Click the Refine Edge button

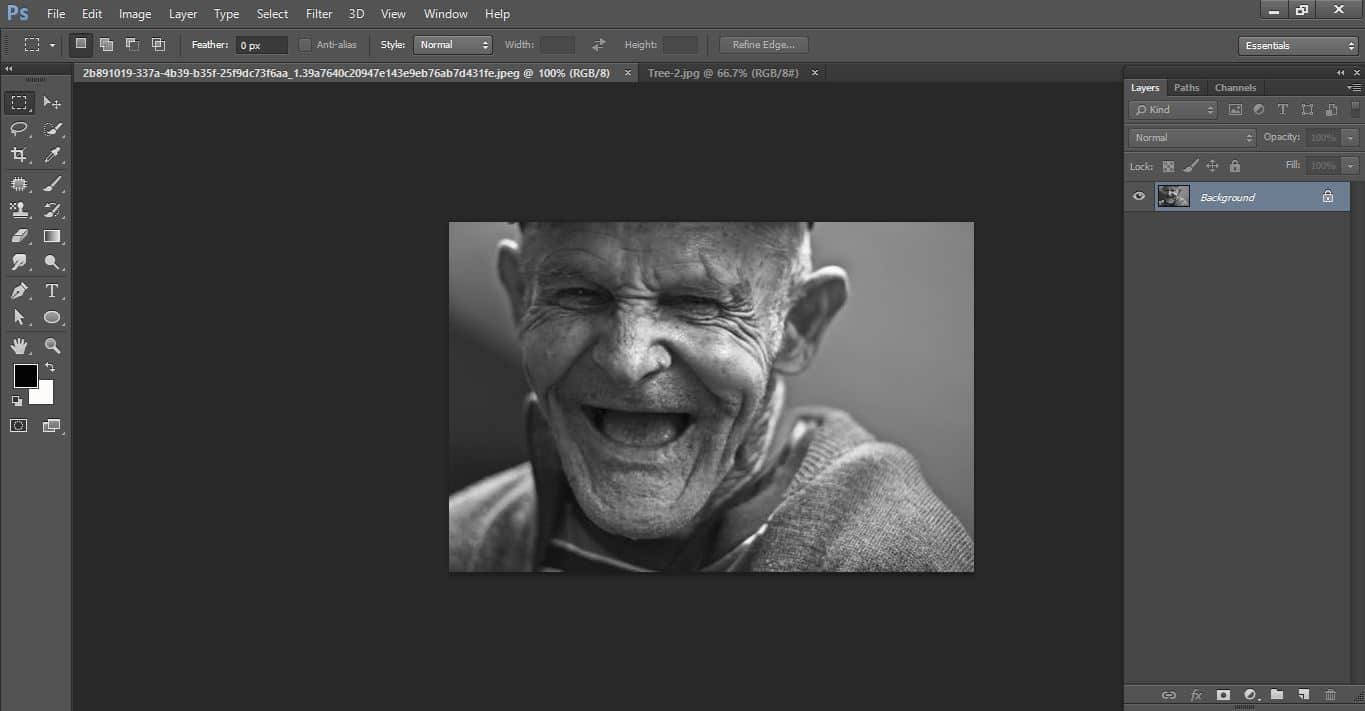(x=762, y=44)
